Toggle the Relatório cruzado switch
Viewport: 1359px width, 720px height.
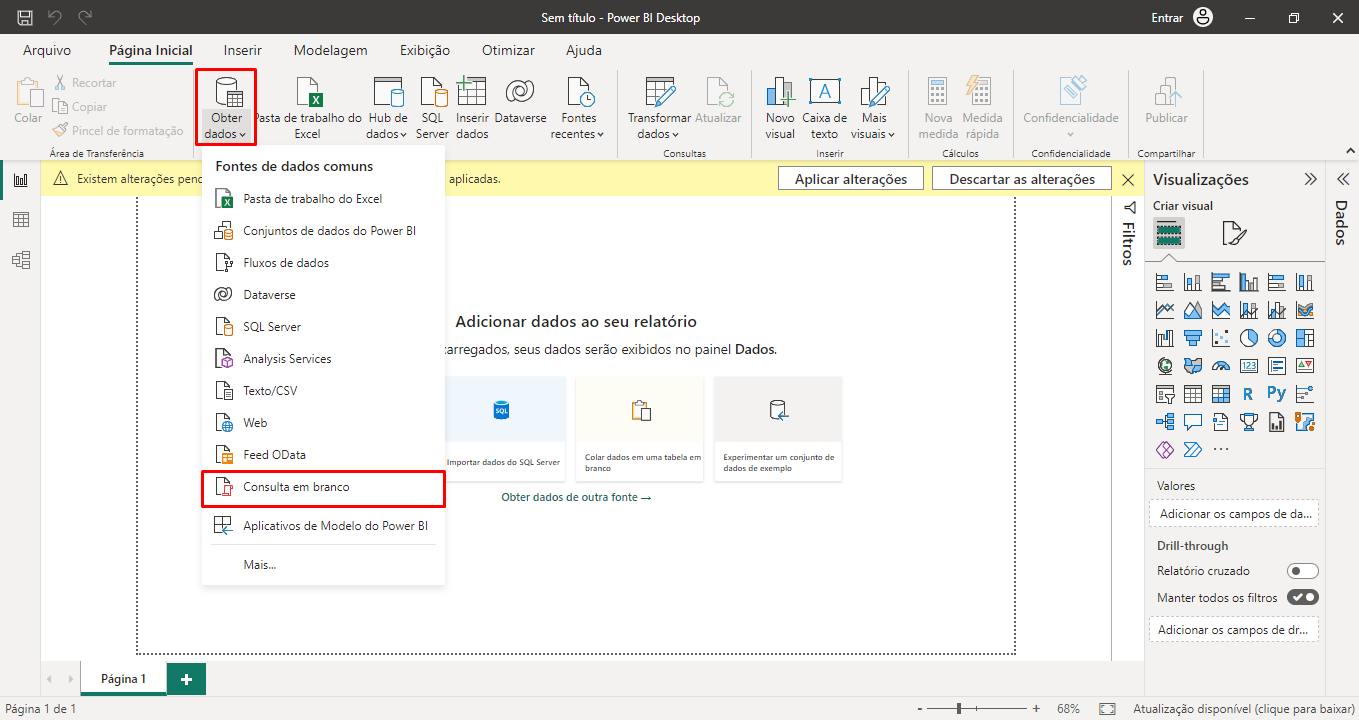pyautogui.click(x=1302, y=571)
